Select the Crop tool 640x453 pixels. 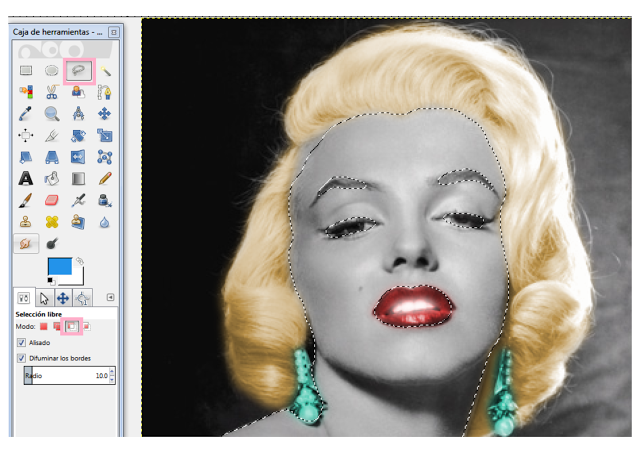click(52, 135)
